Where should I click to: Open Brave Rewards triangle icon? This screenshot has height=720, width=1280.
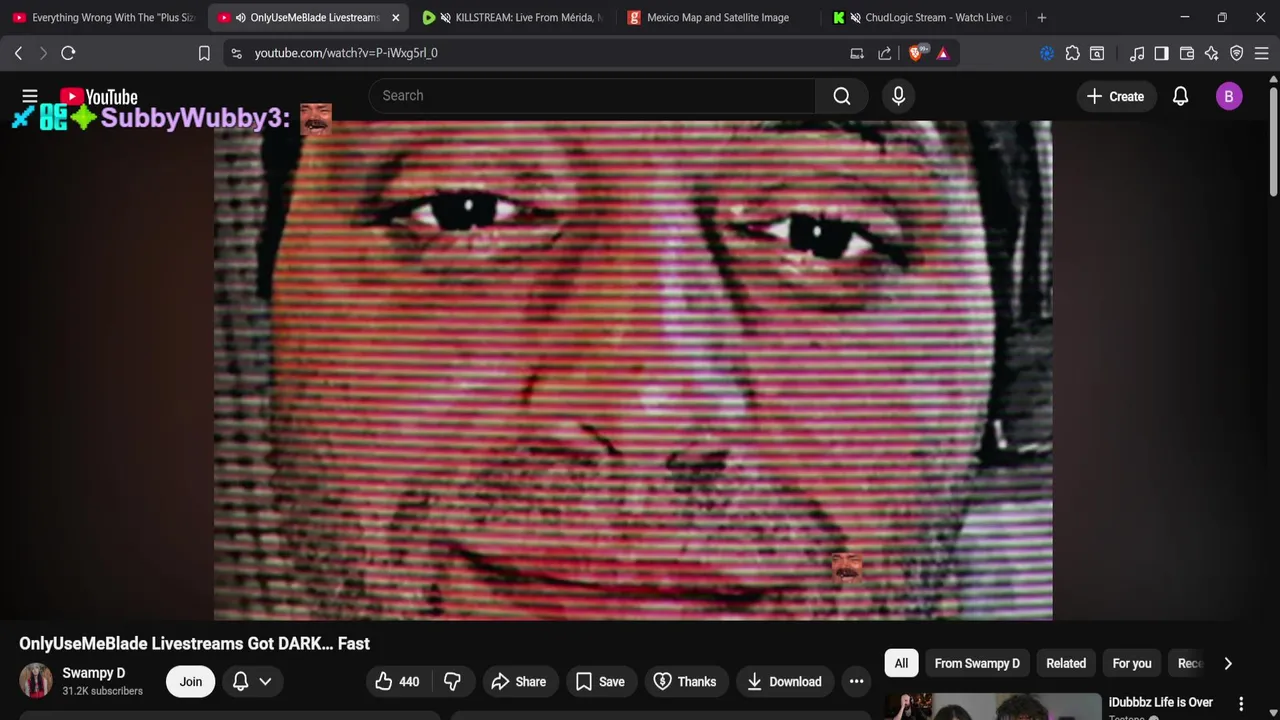tap(943, 53)
